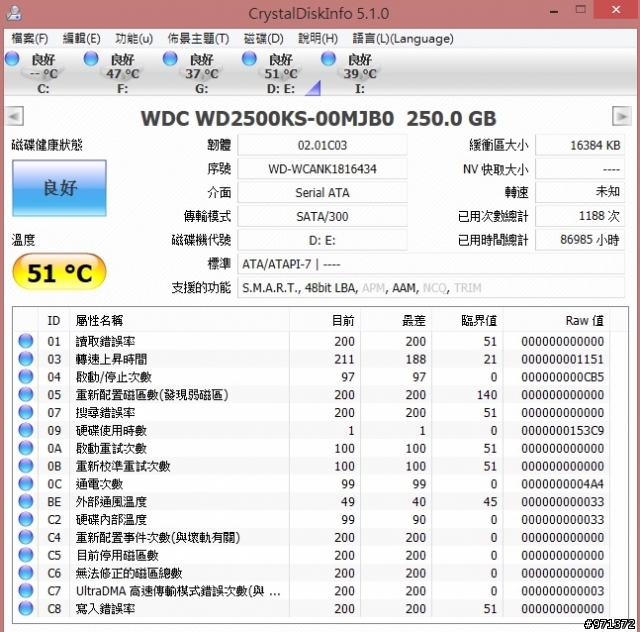Image resolution: width=640 pixels, height=632 pixels.
Task: Click status orb for attribute 05 重新配置磁區數
Action: (x=26, y=394)
